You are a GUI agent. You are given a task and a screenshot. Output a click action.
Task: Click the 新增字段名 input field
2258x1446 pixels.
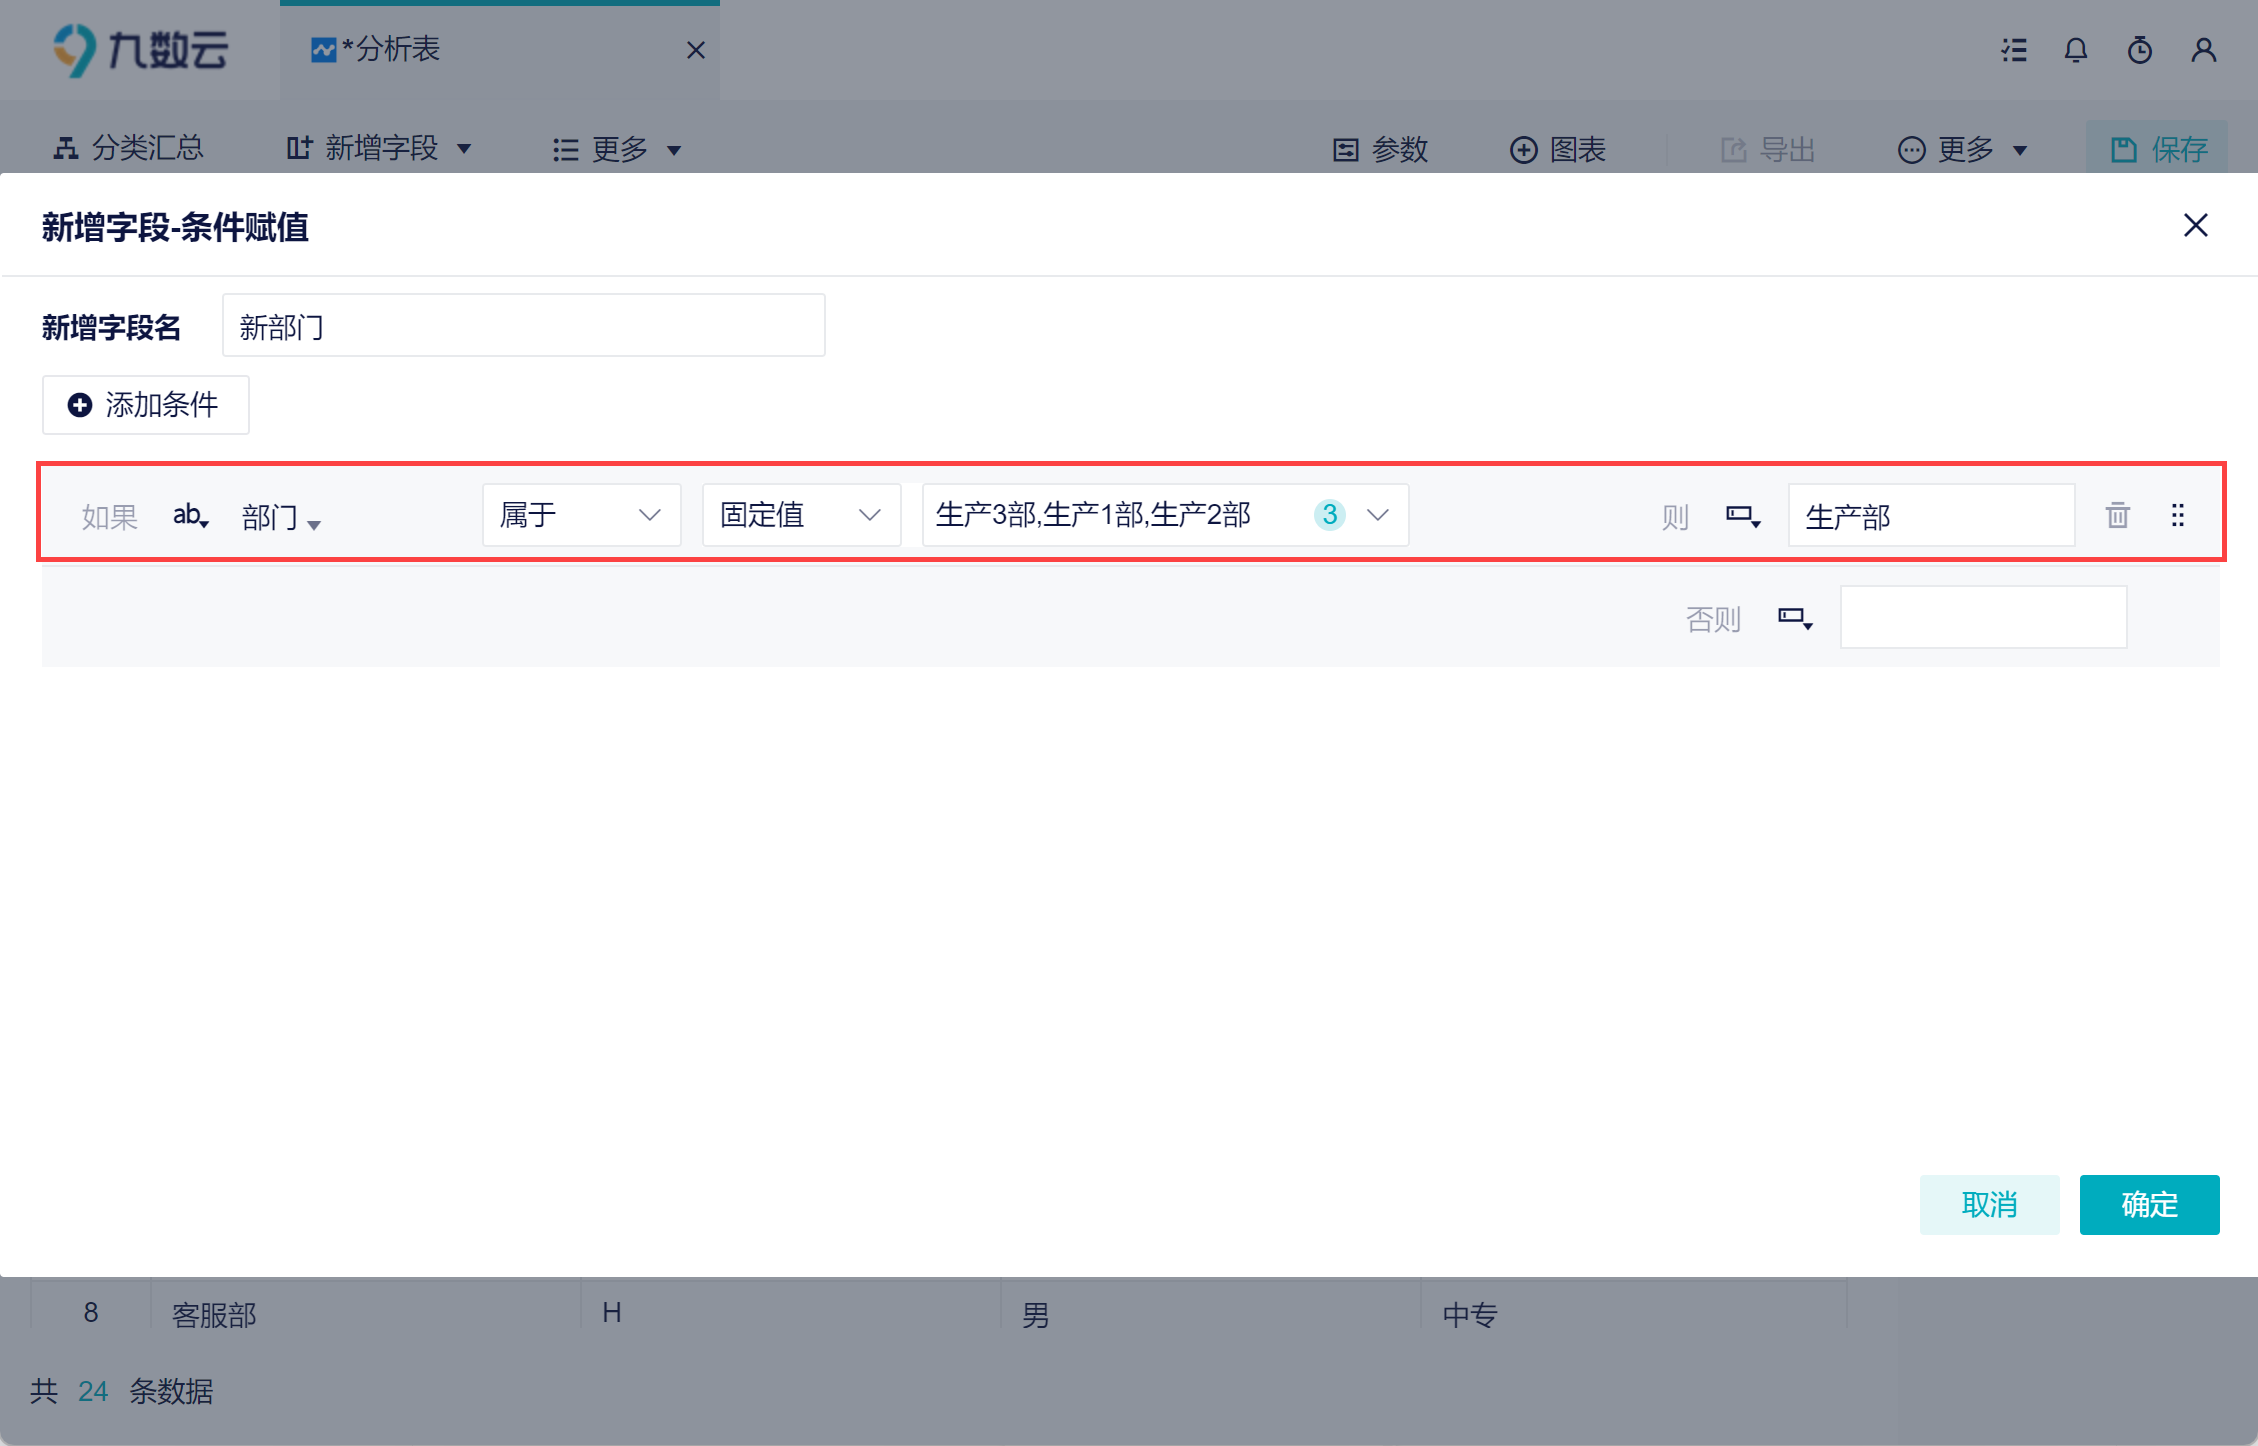(x=523, y=326)
